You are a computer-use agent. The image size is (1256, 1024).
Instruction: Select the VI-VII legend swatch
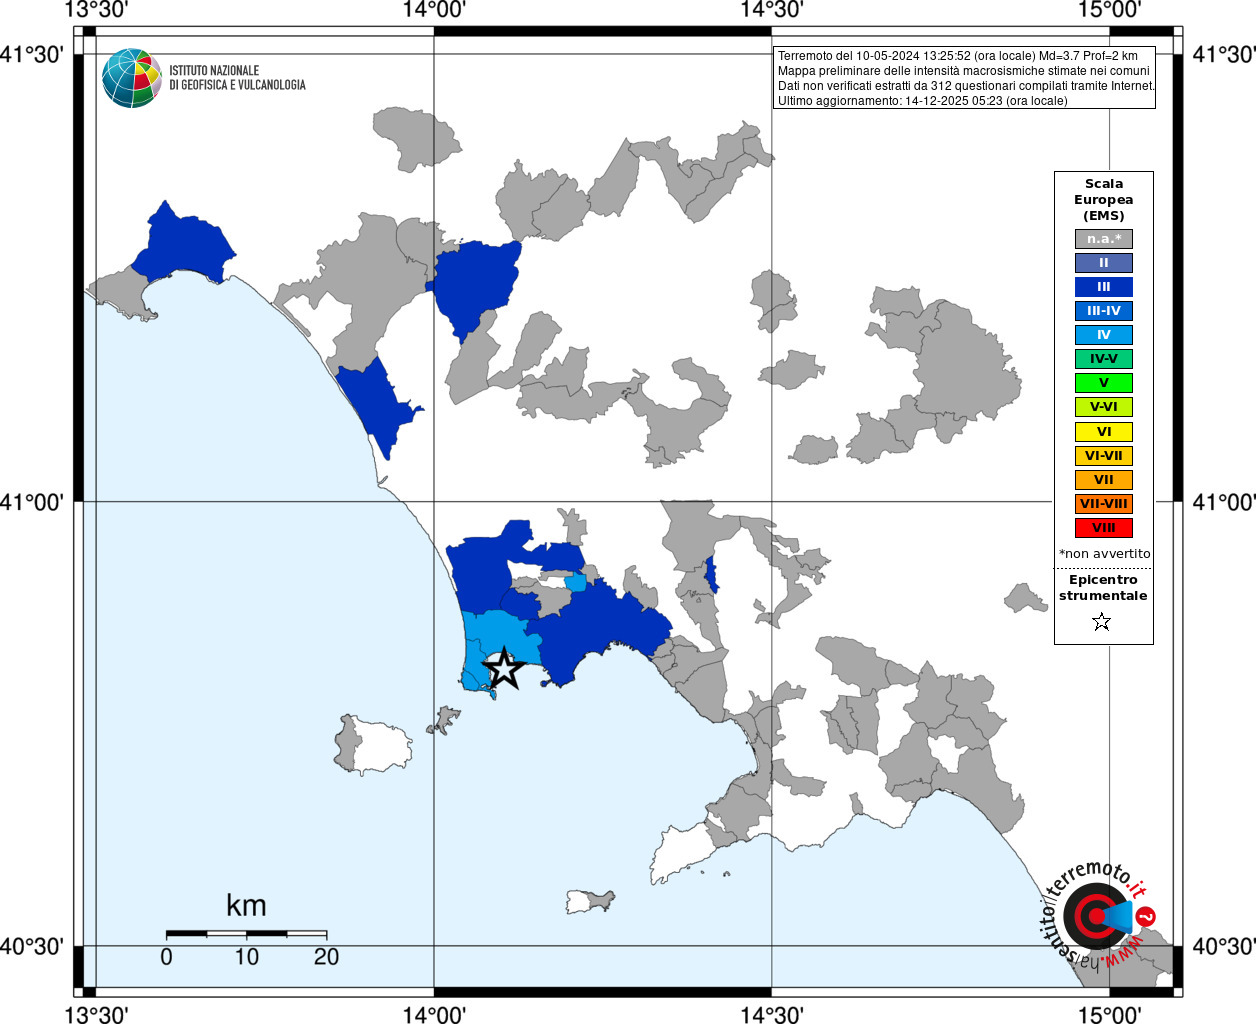pyautogui.click(x=1104, y=456)
